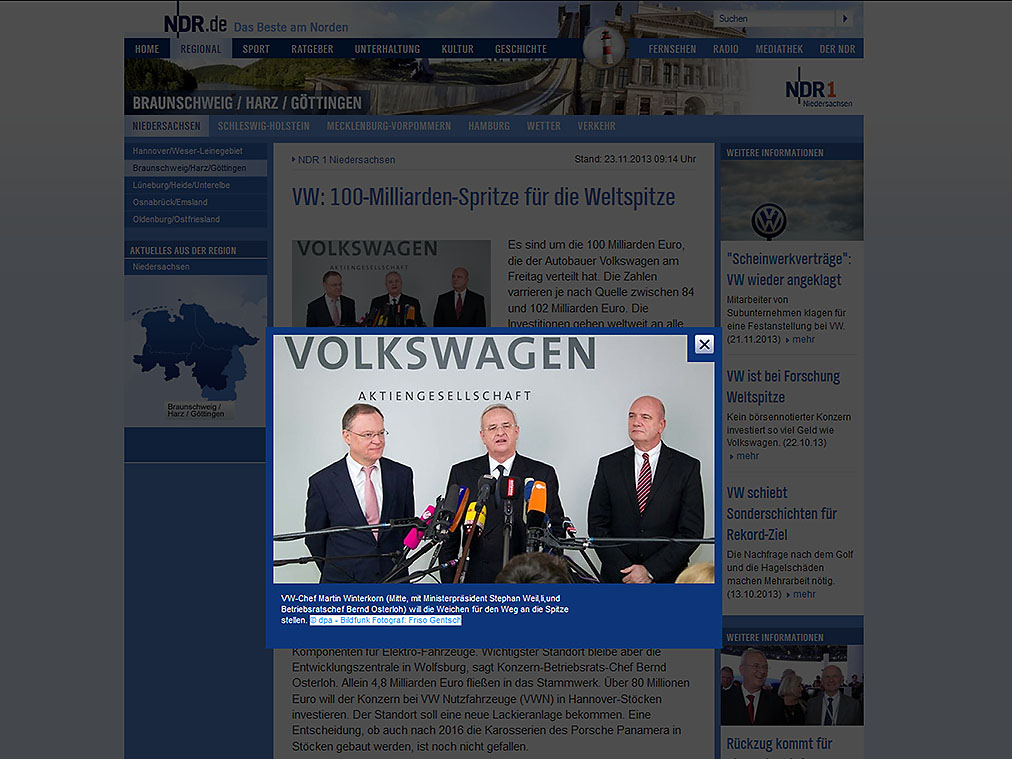
Task: Click the Niedersachsen region map
Action: coord(196,352)
